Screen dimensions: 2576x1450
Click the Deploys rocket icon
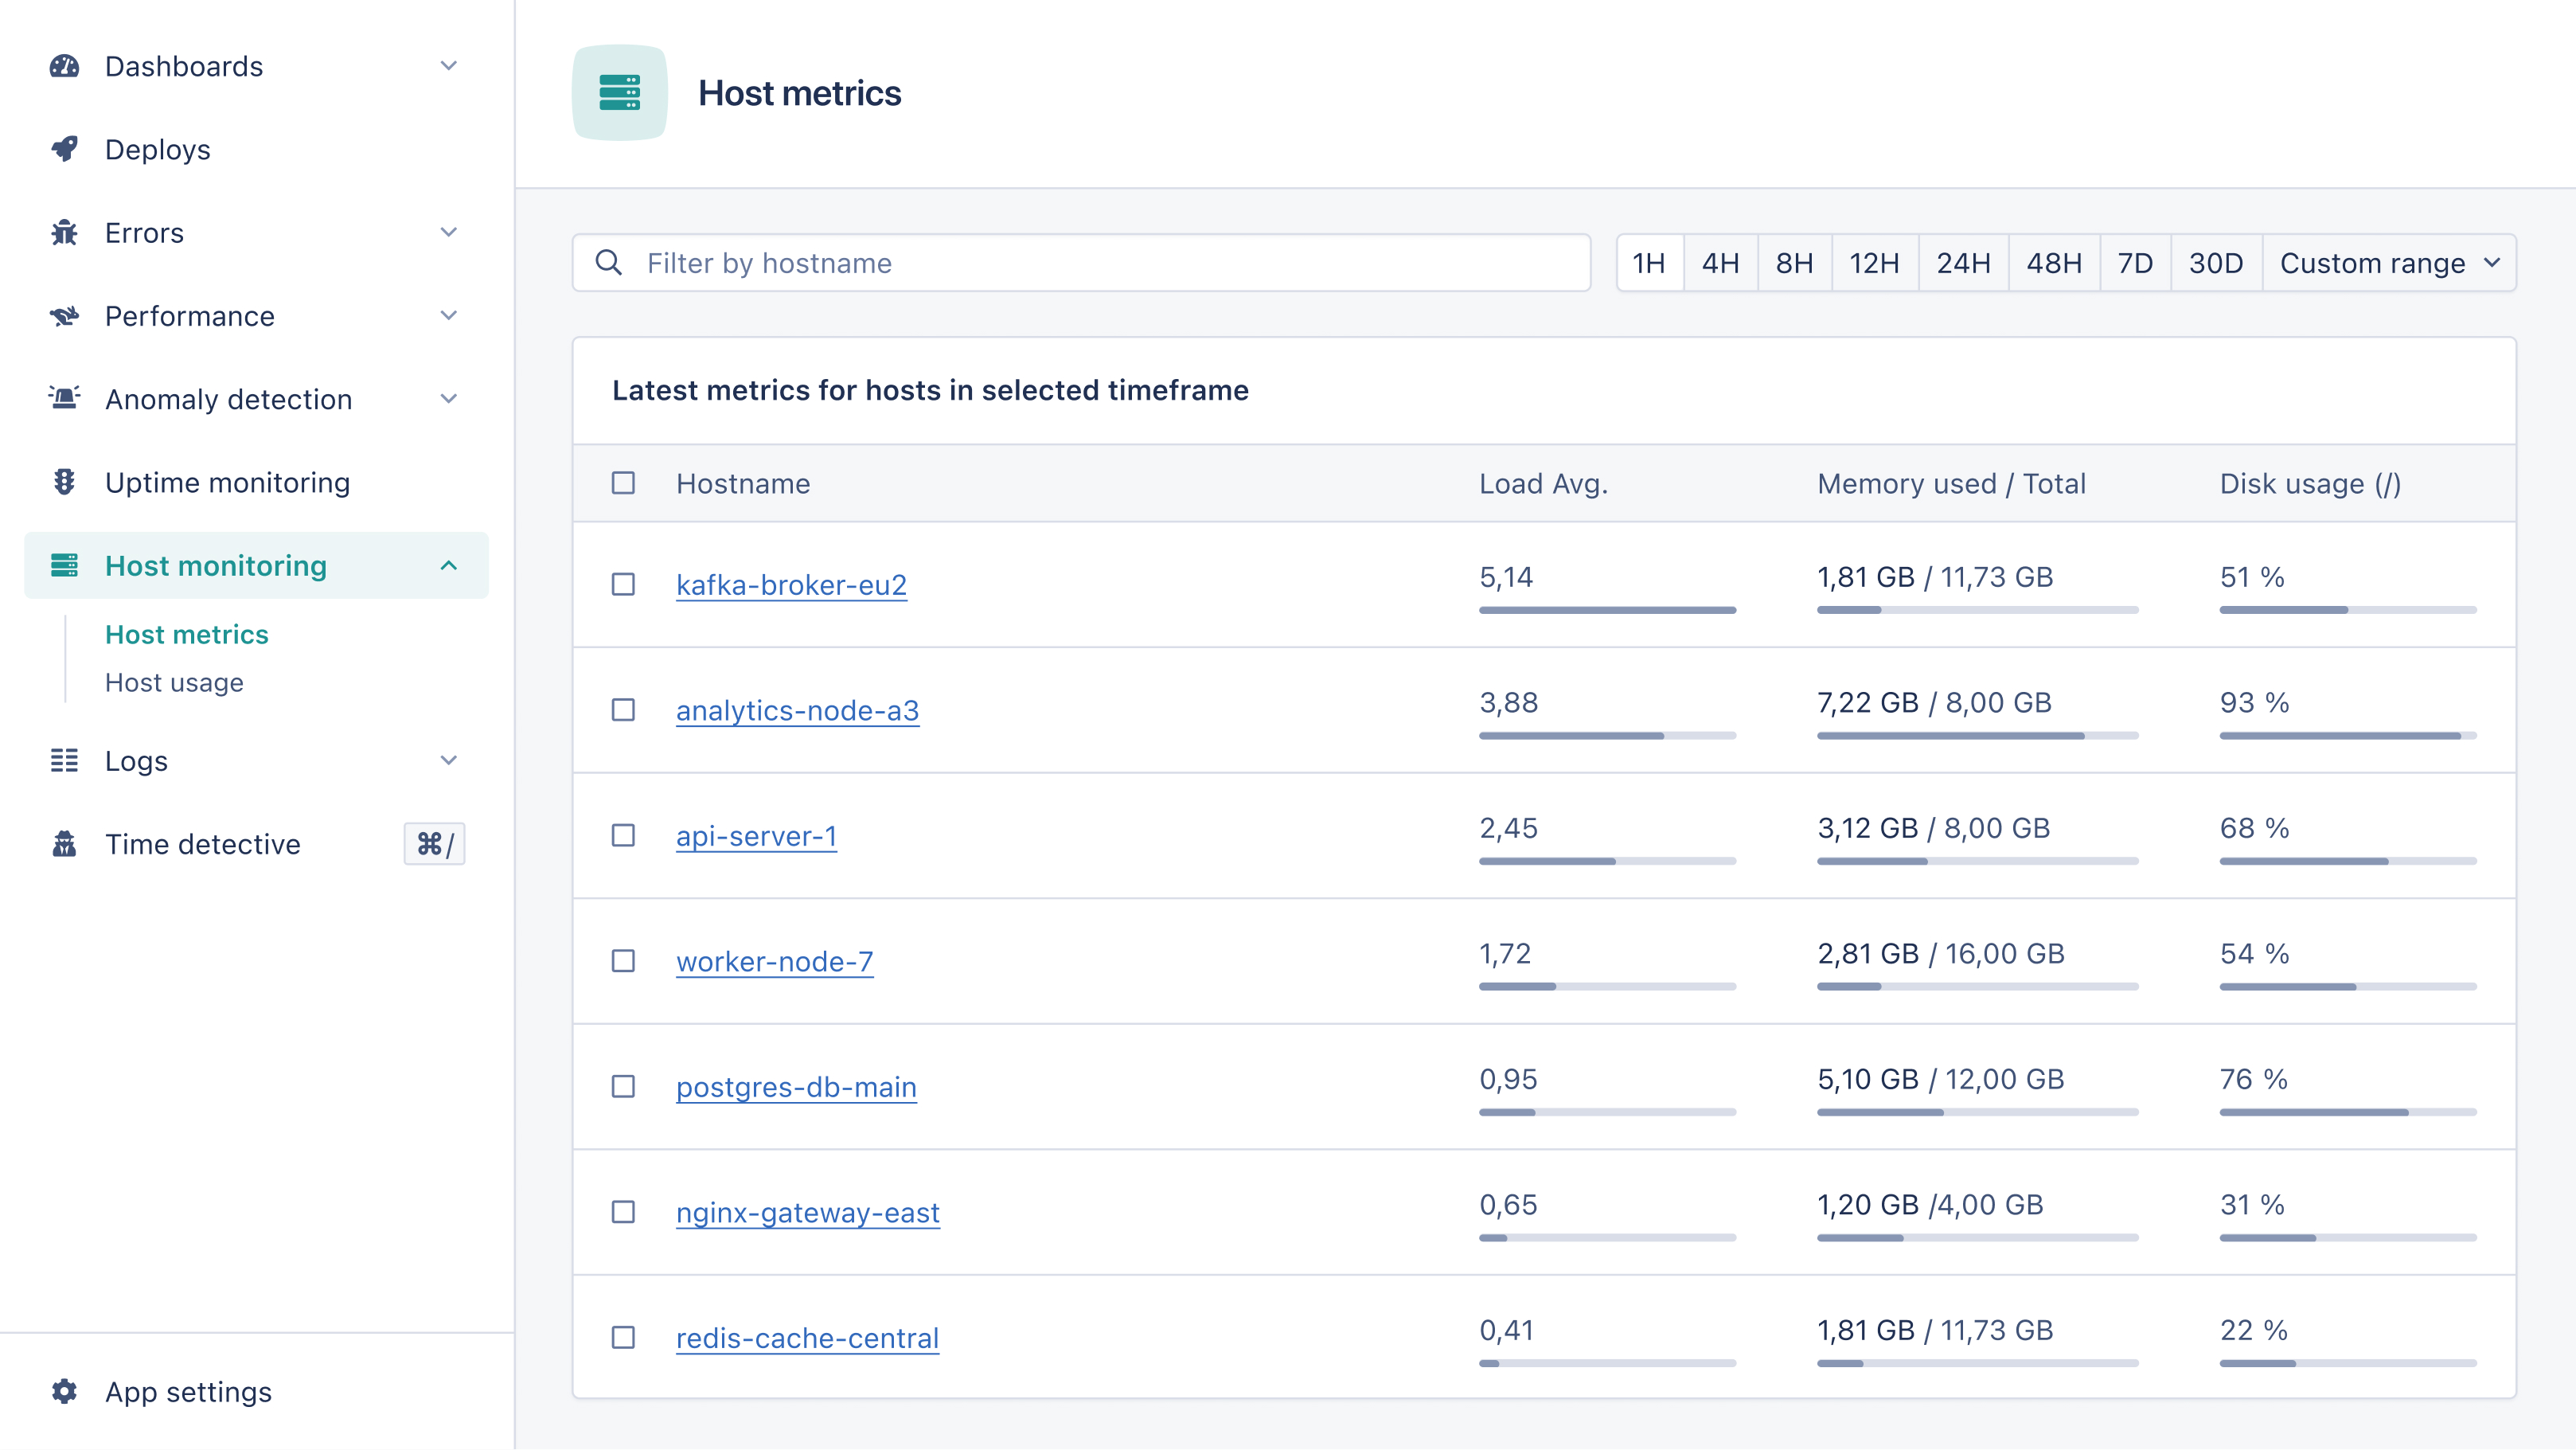[64, 149]
